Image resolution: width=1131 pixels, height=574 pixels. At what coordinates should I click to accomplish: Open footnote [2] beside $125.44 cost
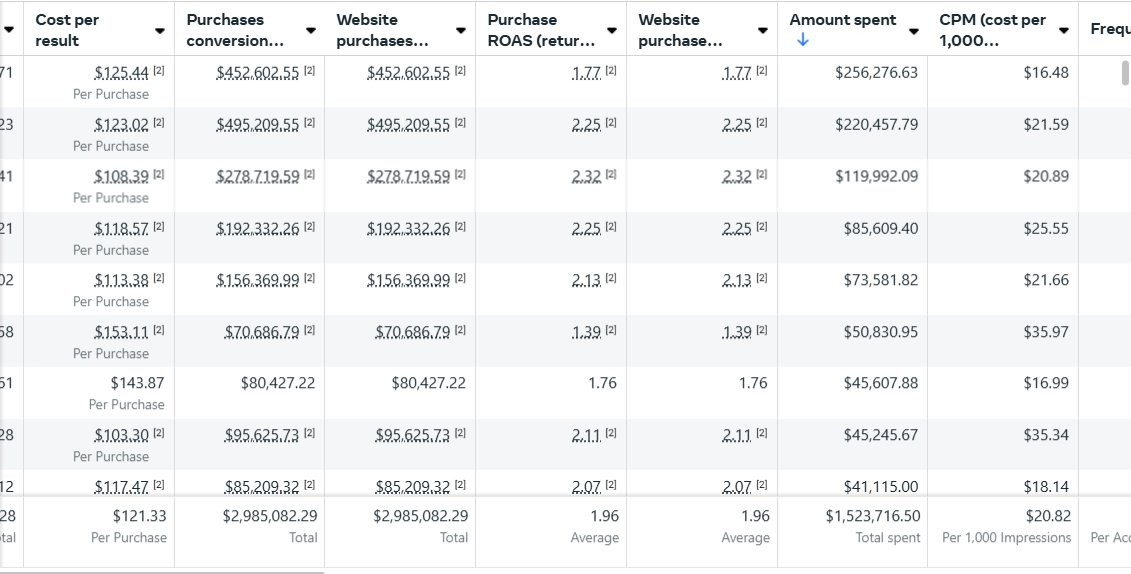point(159,71)
